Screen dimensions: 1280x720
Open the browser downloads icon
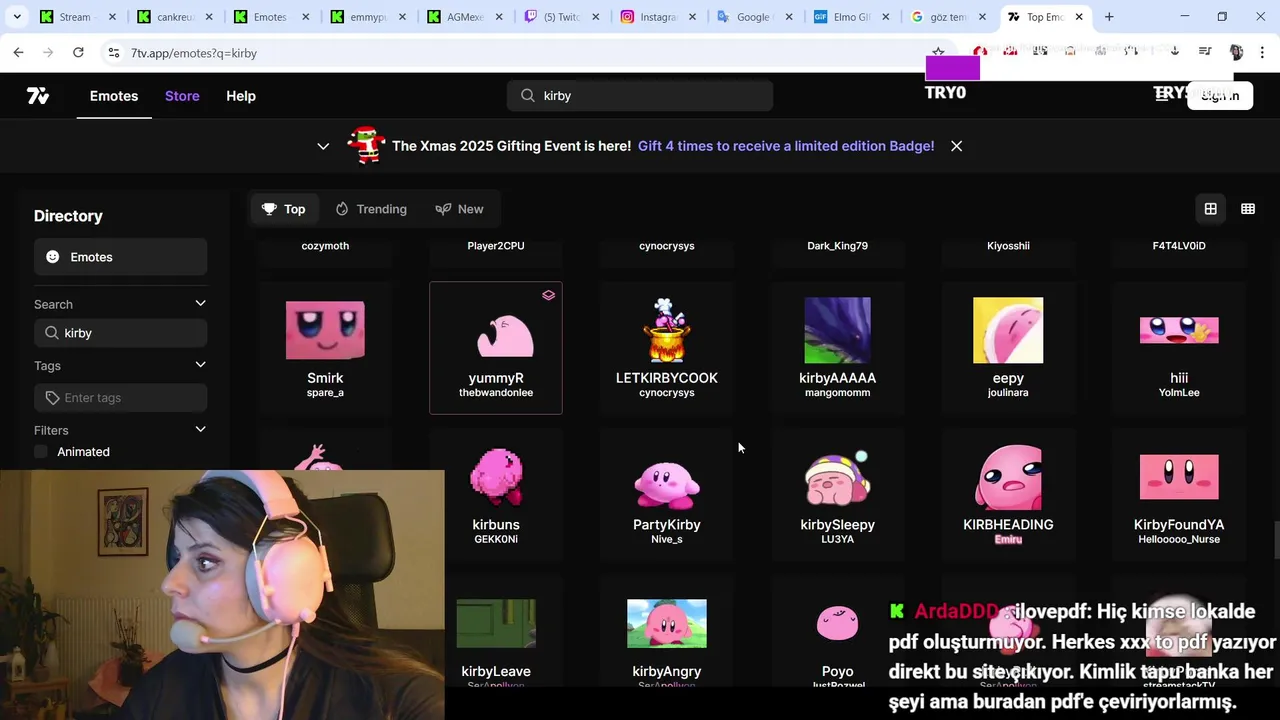1174,52
